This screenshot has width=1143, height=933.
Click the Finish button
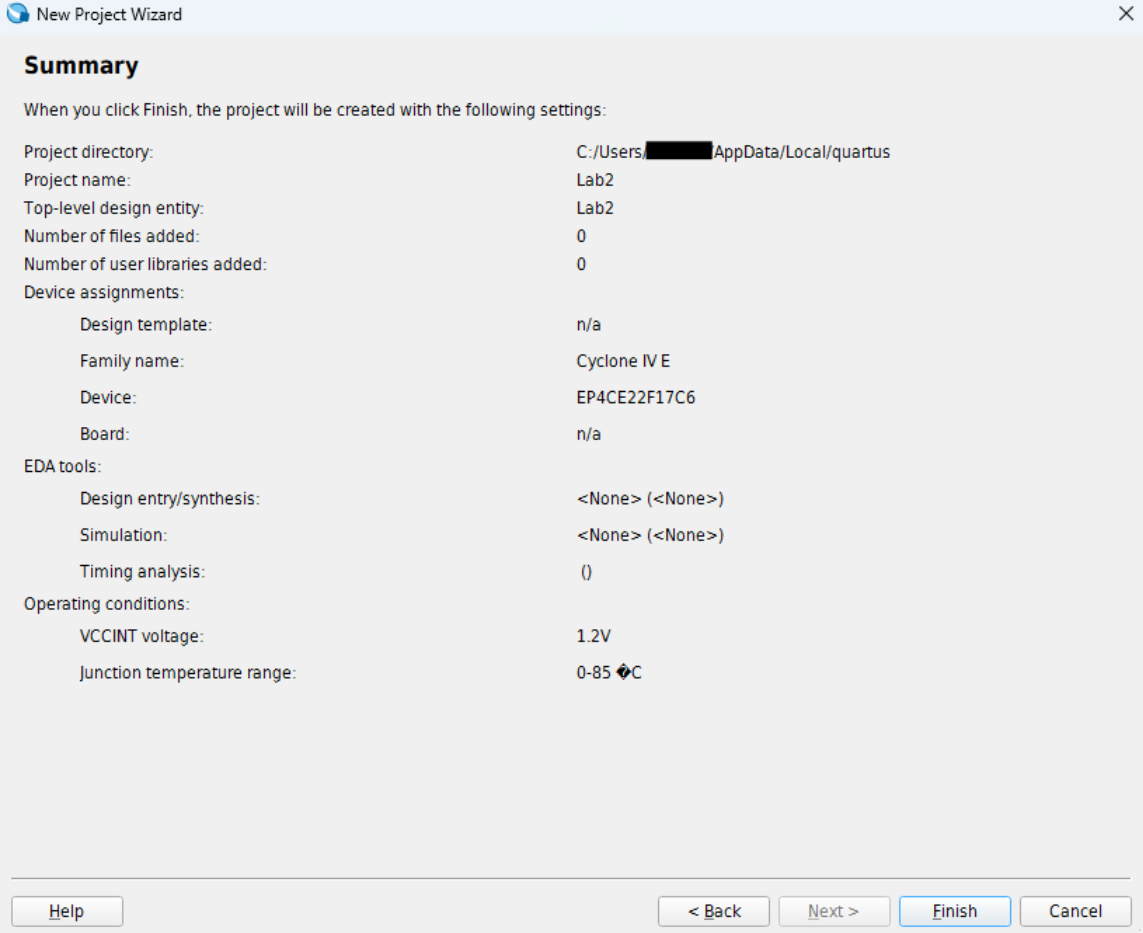click(x=954, y=911)
